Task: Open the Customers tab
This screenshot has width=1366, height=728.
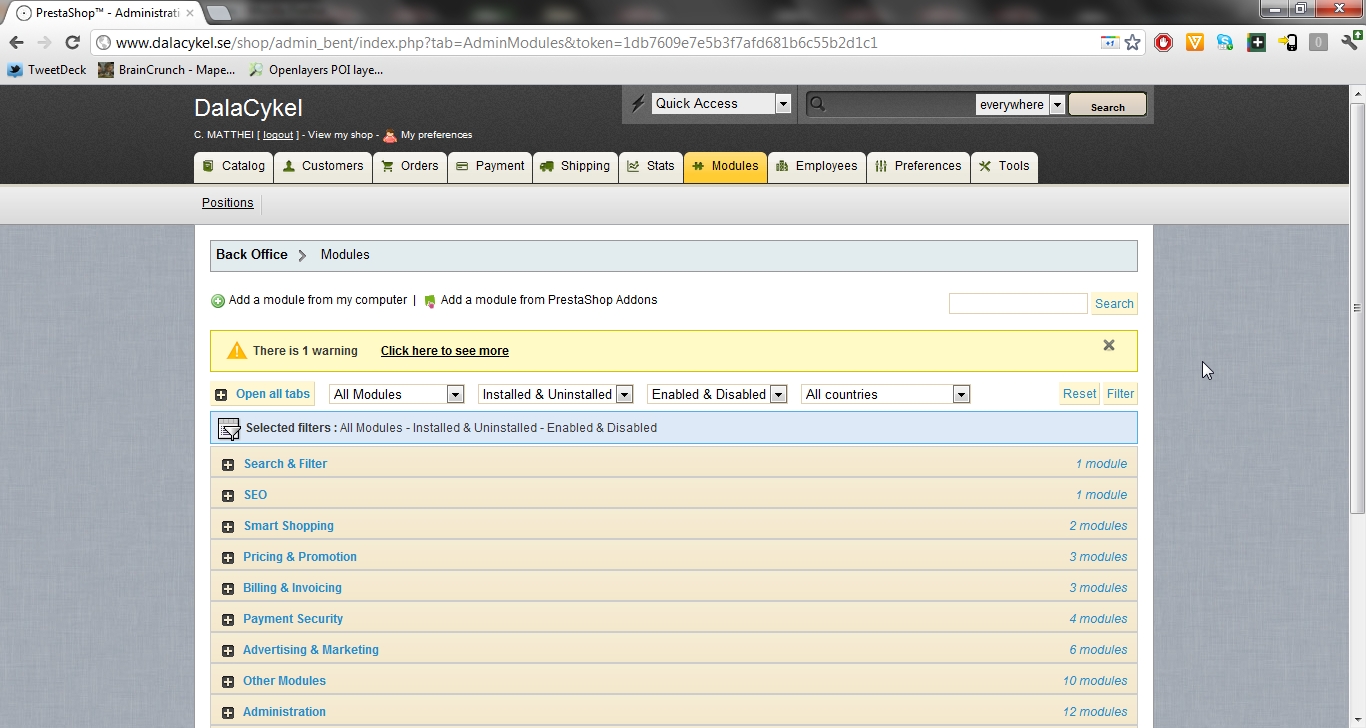Action: click(323, 167)
